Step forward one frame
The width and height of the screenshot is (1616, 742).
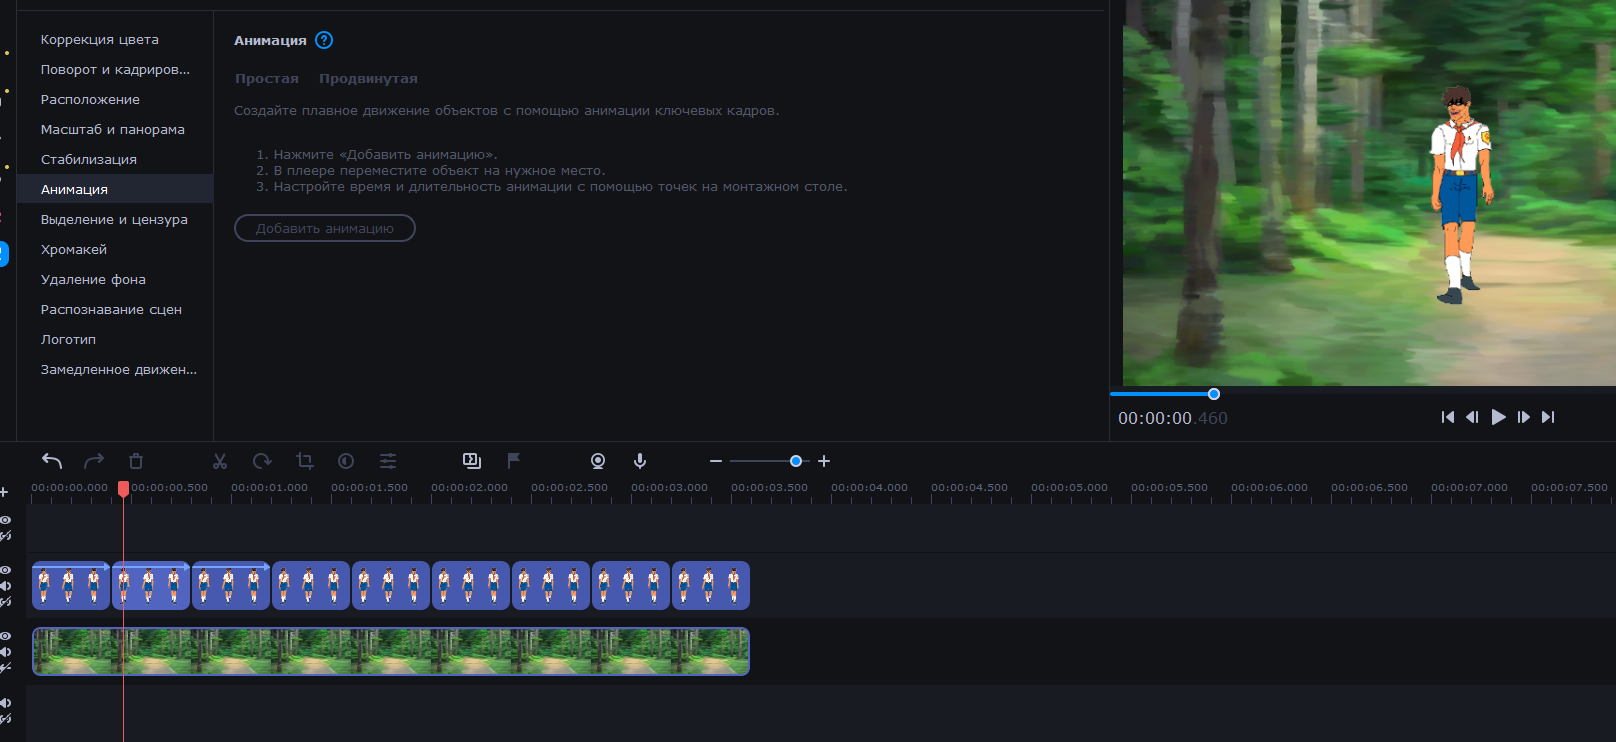tap(1523, 417)
